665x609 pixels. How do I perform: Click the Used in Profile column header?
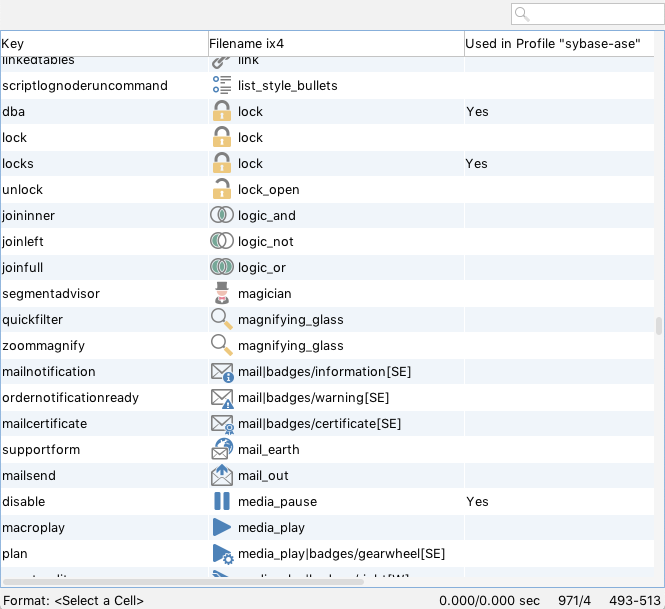pos(556,44)
